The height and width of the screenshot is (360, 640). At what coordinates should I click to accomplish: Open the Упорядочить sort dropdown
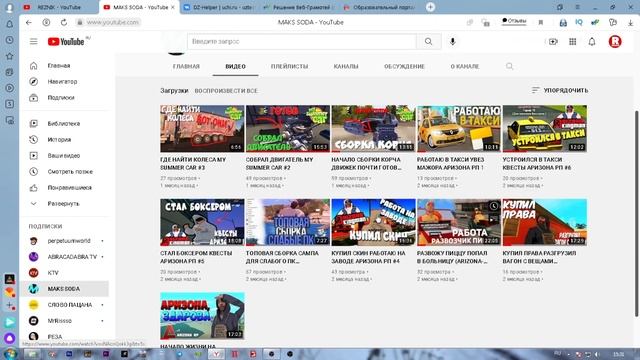pos(560,90)
